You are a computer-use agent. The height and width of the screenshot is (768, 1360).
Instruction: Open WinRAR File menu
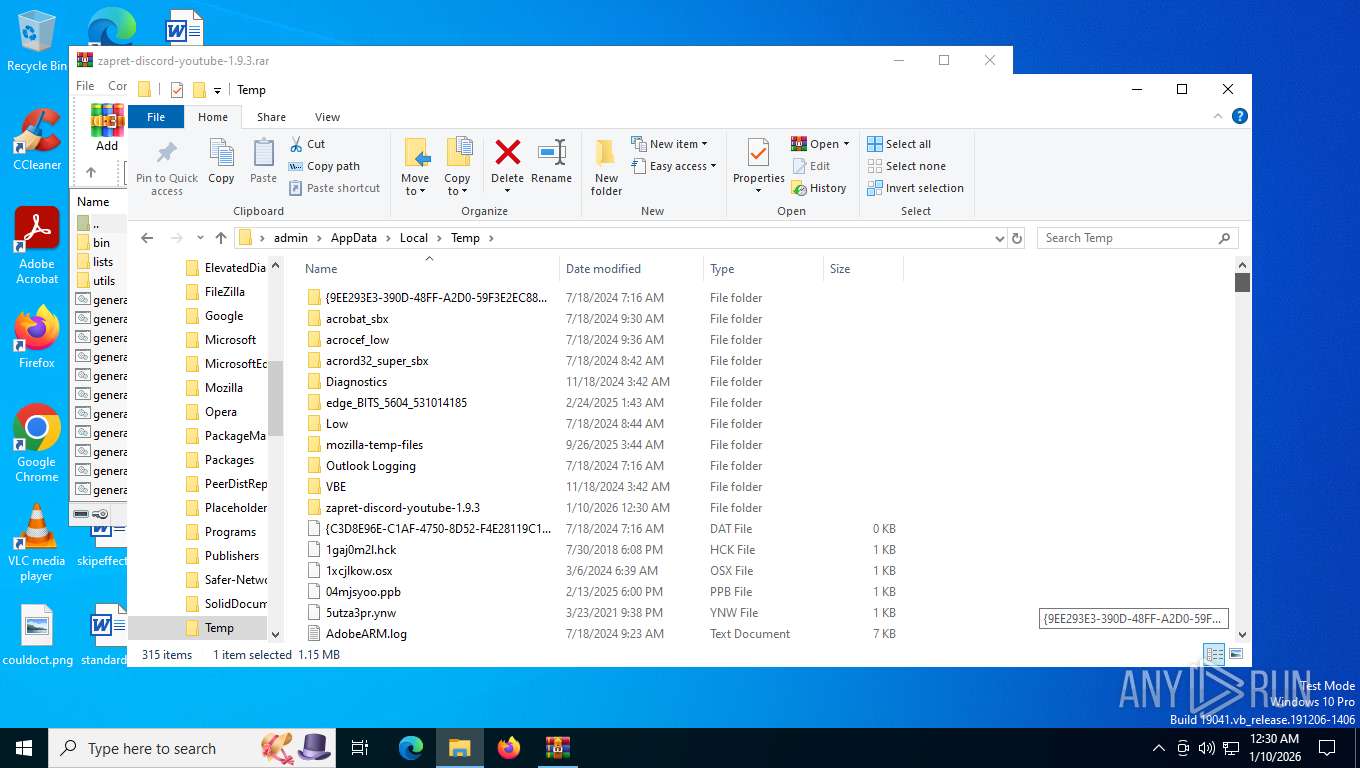coord(86,86)
